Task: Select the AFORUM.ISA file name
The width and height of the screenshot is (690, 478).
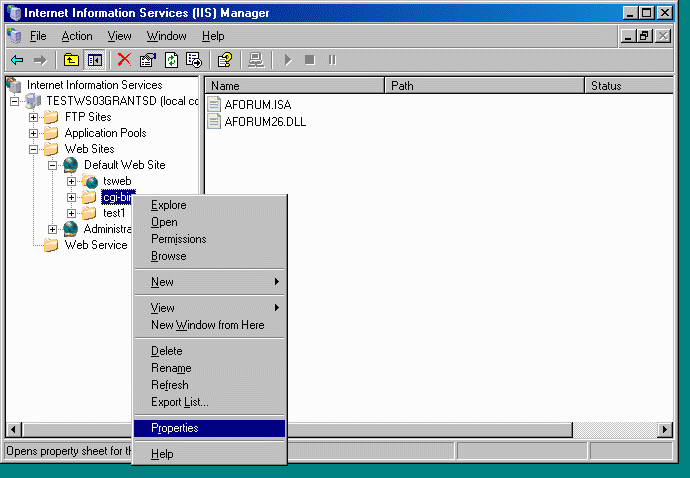Action: (x=258, y=105)
